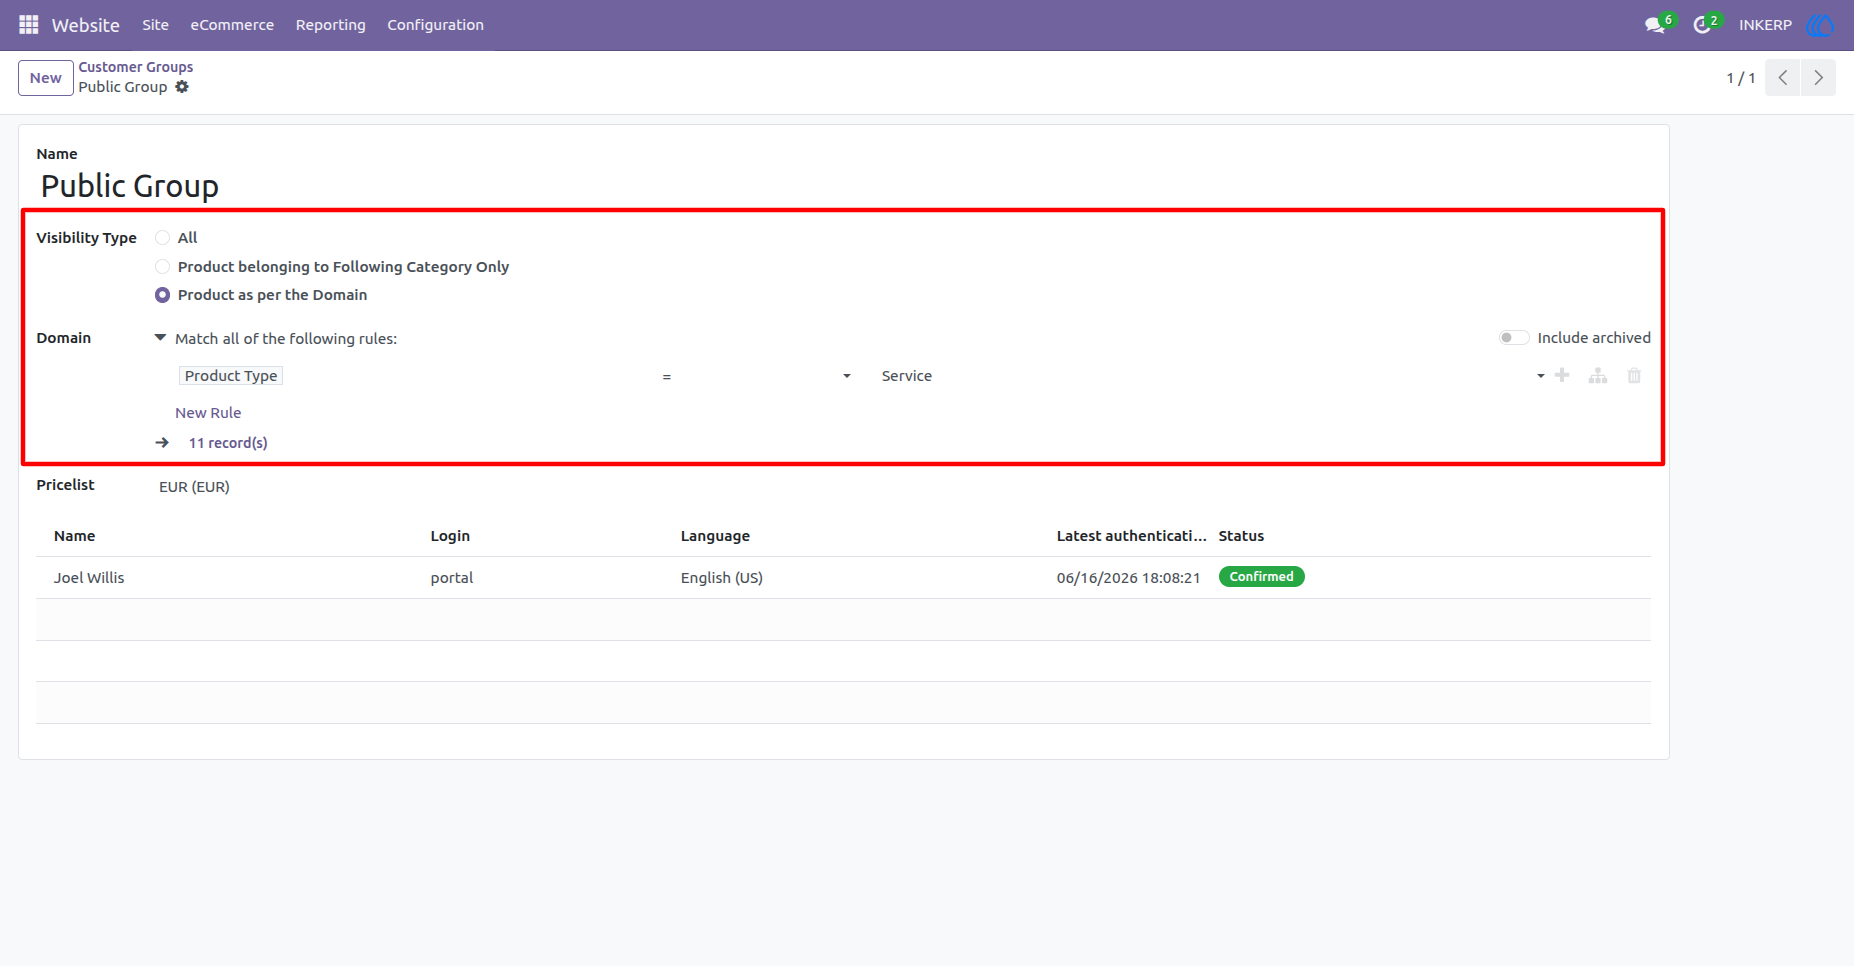Toggle the Include archived switch

(x=1514, y=338)
